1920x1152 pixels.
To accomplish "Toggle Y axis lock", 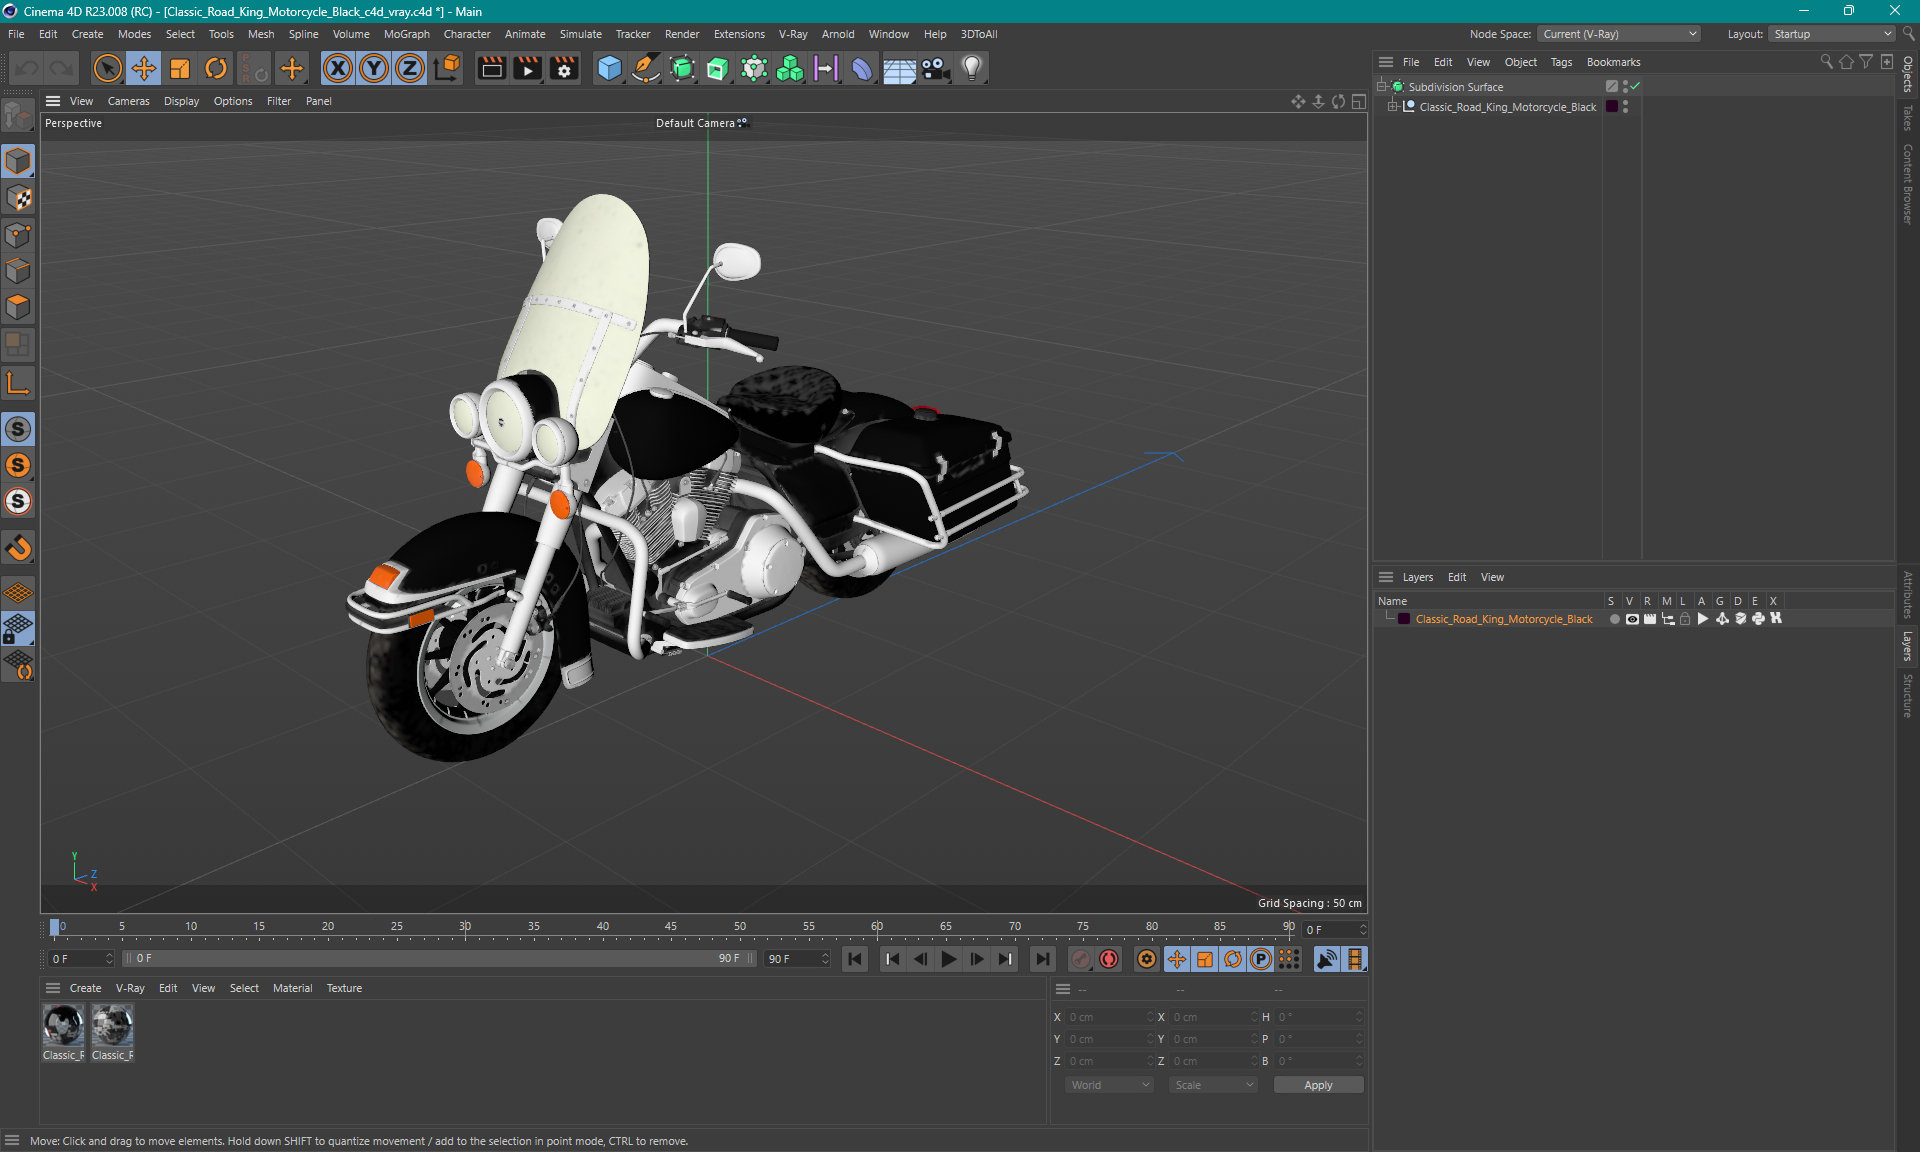I will (374, 68).
